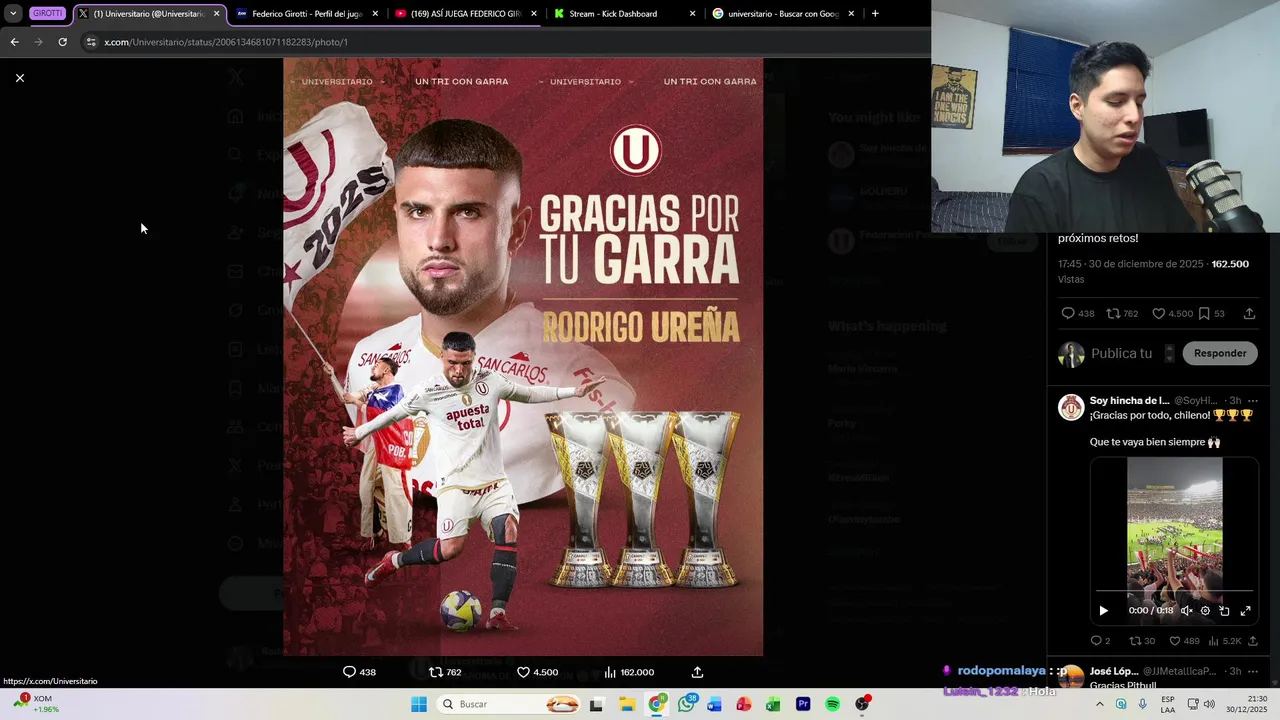
Task: Reply icon in post sidebar showing 438
Action: click(x=1067, y=313)
